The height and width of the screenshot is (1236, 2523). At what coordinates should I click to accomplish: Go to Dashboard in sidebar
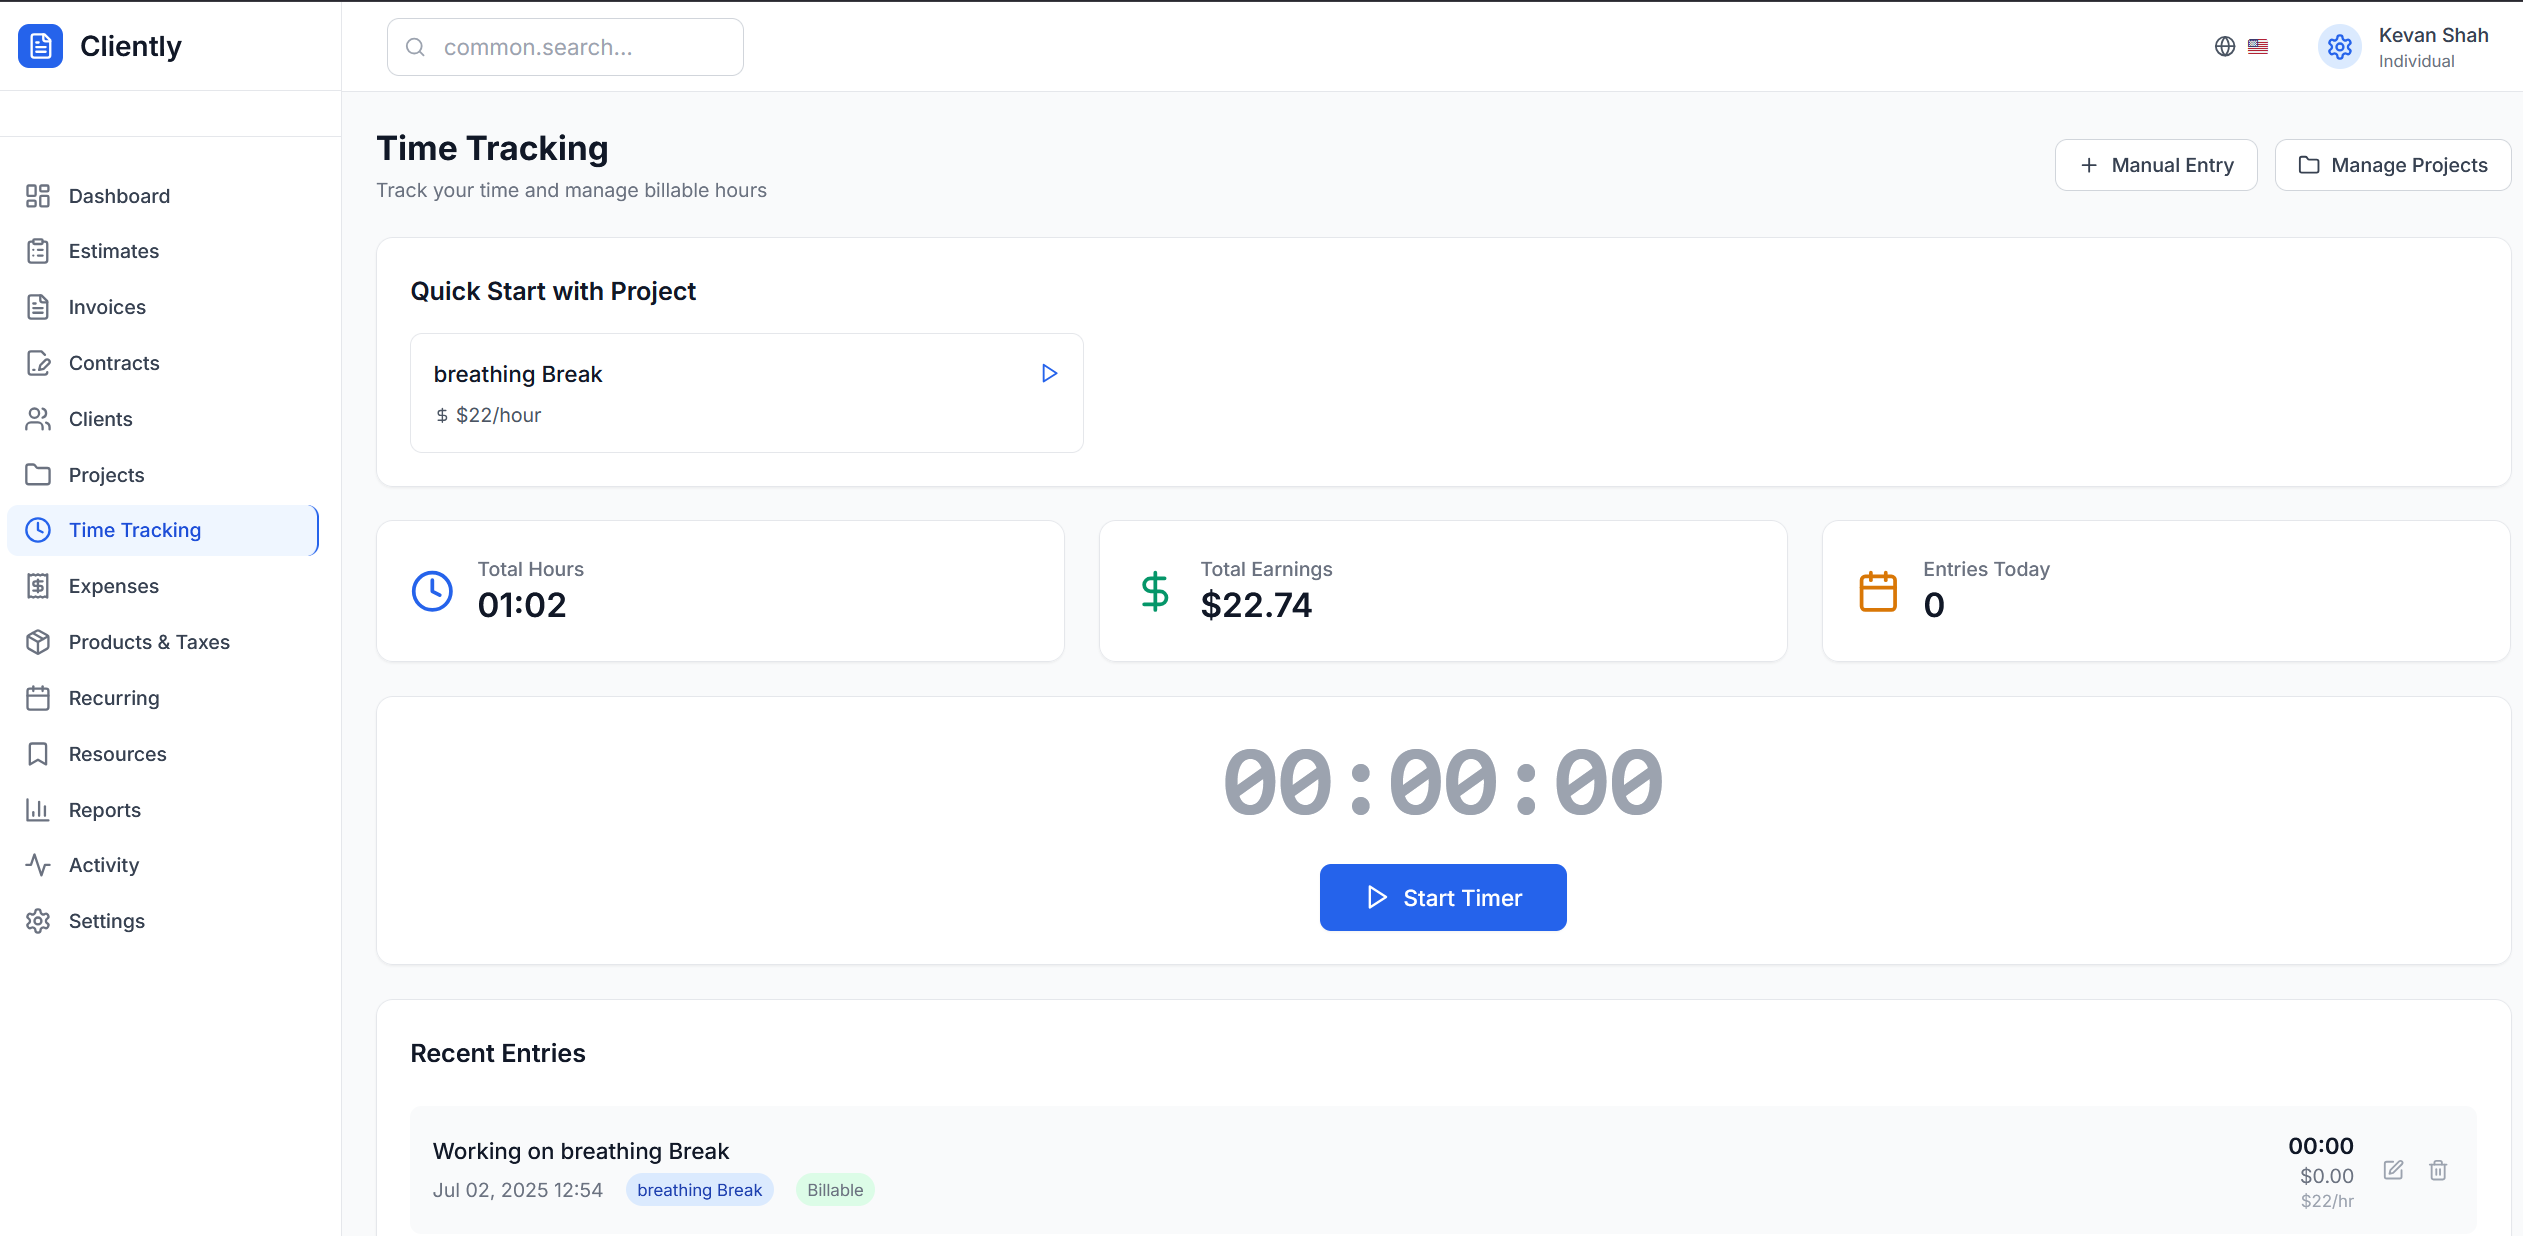tap(119, 196)
